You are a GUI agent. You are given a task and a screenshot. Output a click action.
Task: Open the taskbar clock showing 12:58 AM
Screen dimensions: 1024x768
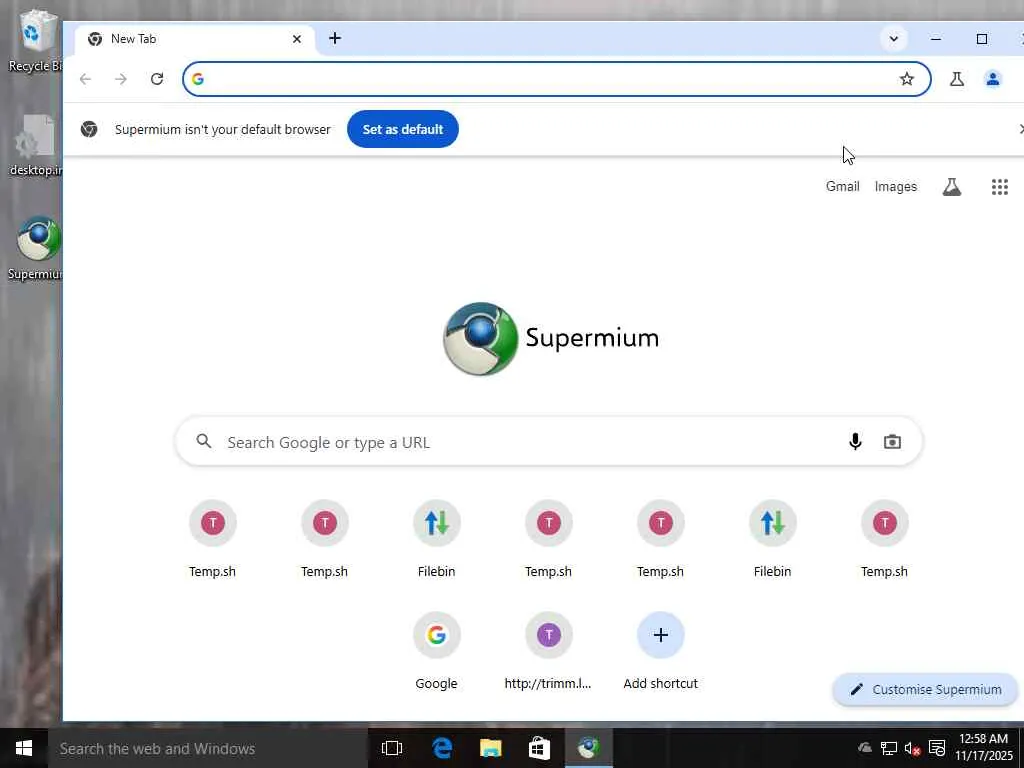tap(984, 748)
